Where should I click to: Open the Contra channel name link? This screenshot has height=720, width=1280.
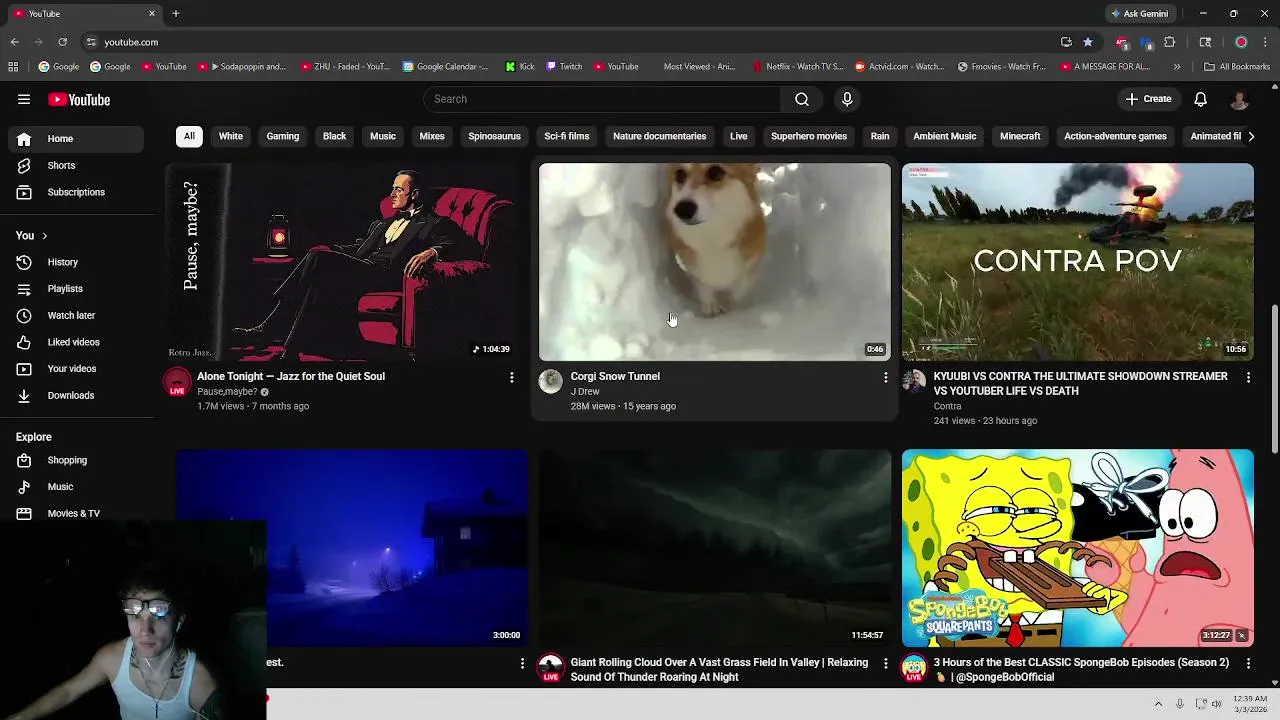click(x=947, y=406)
